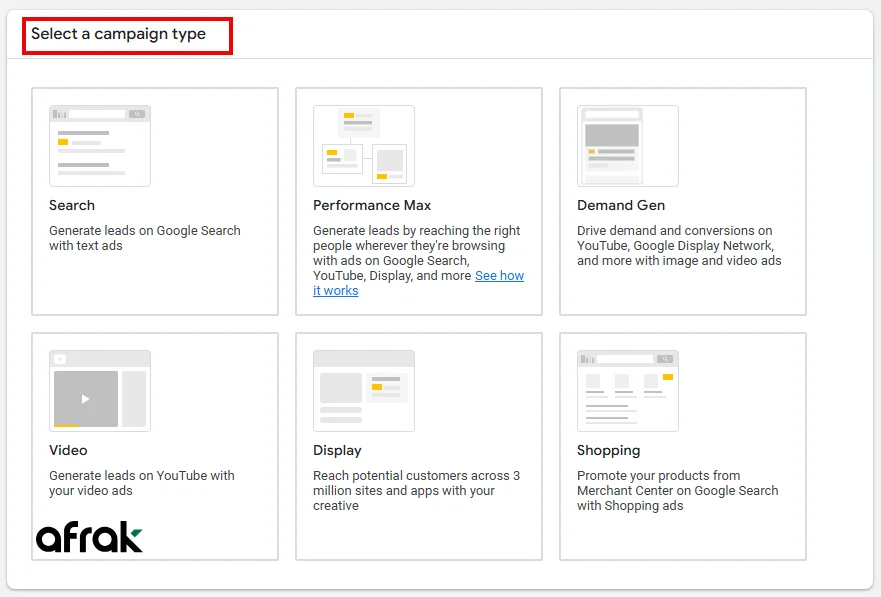Click the Shopping Merchant Center description

(677, 490)
